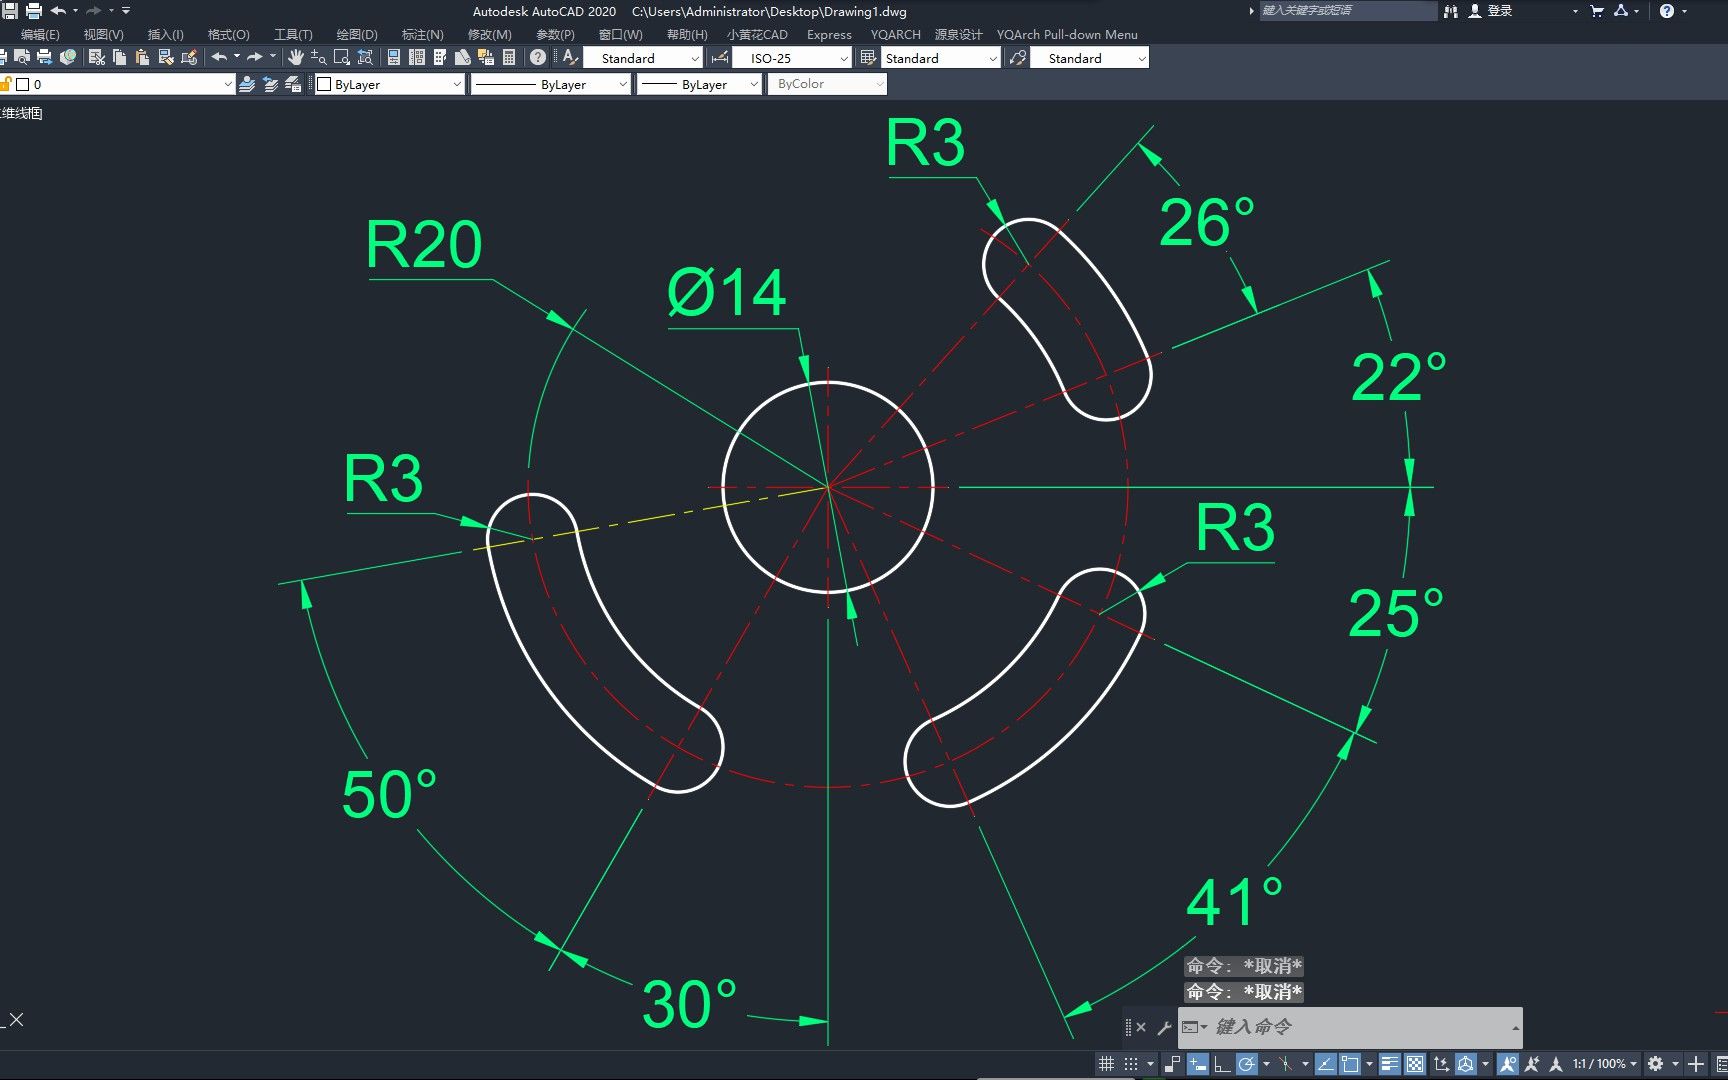Open the Express menu
Viewport: 1728px width, 1080px height.
click(x=829, y=34)
